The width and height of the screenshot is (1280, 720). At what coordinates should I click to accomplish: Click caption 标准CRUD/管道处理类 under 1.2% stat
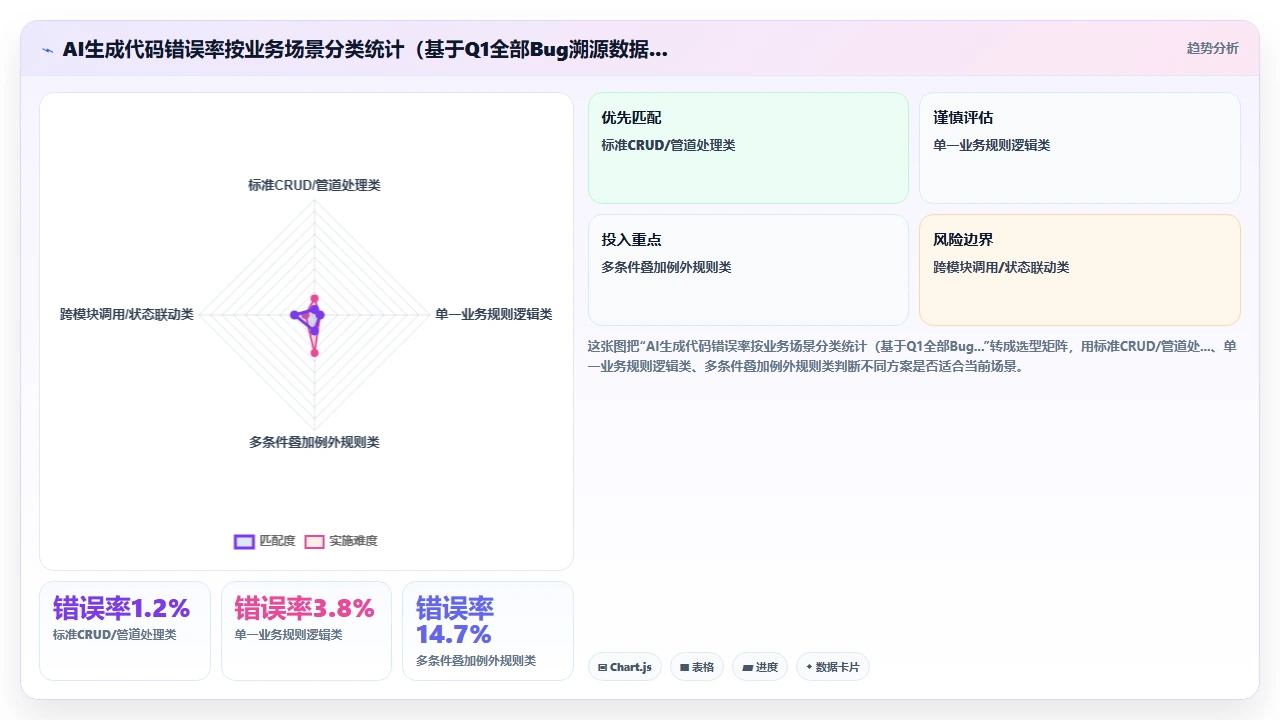[114, 635]
